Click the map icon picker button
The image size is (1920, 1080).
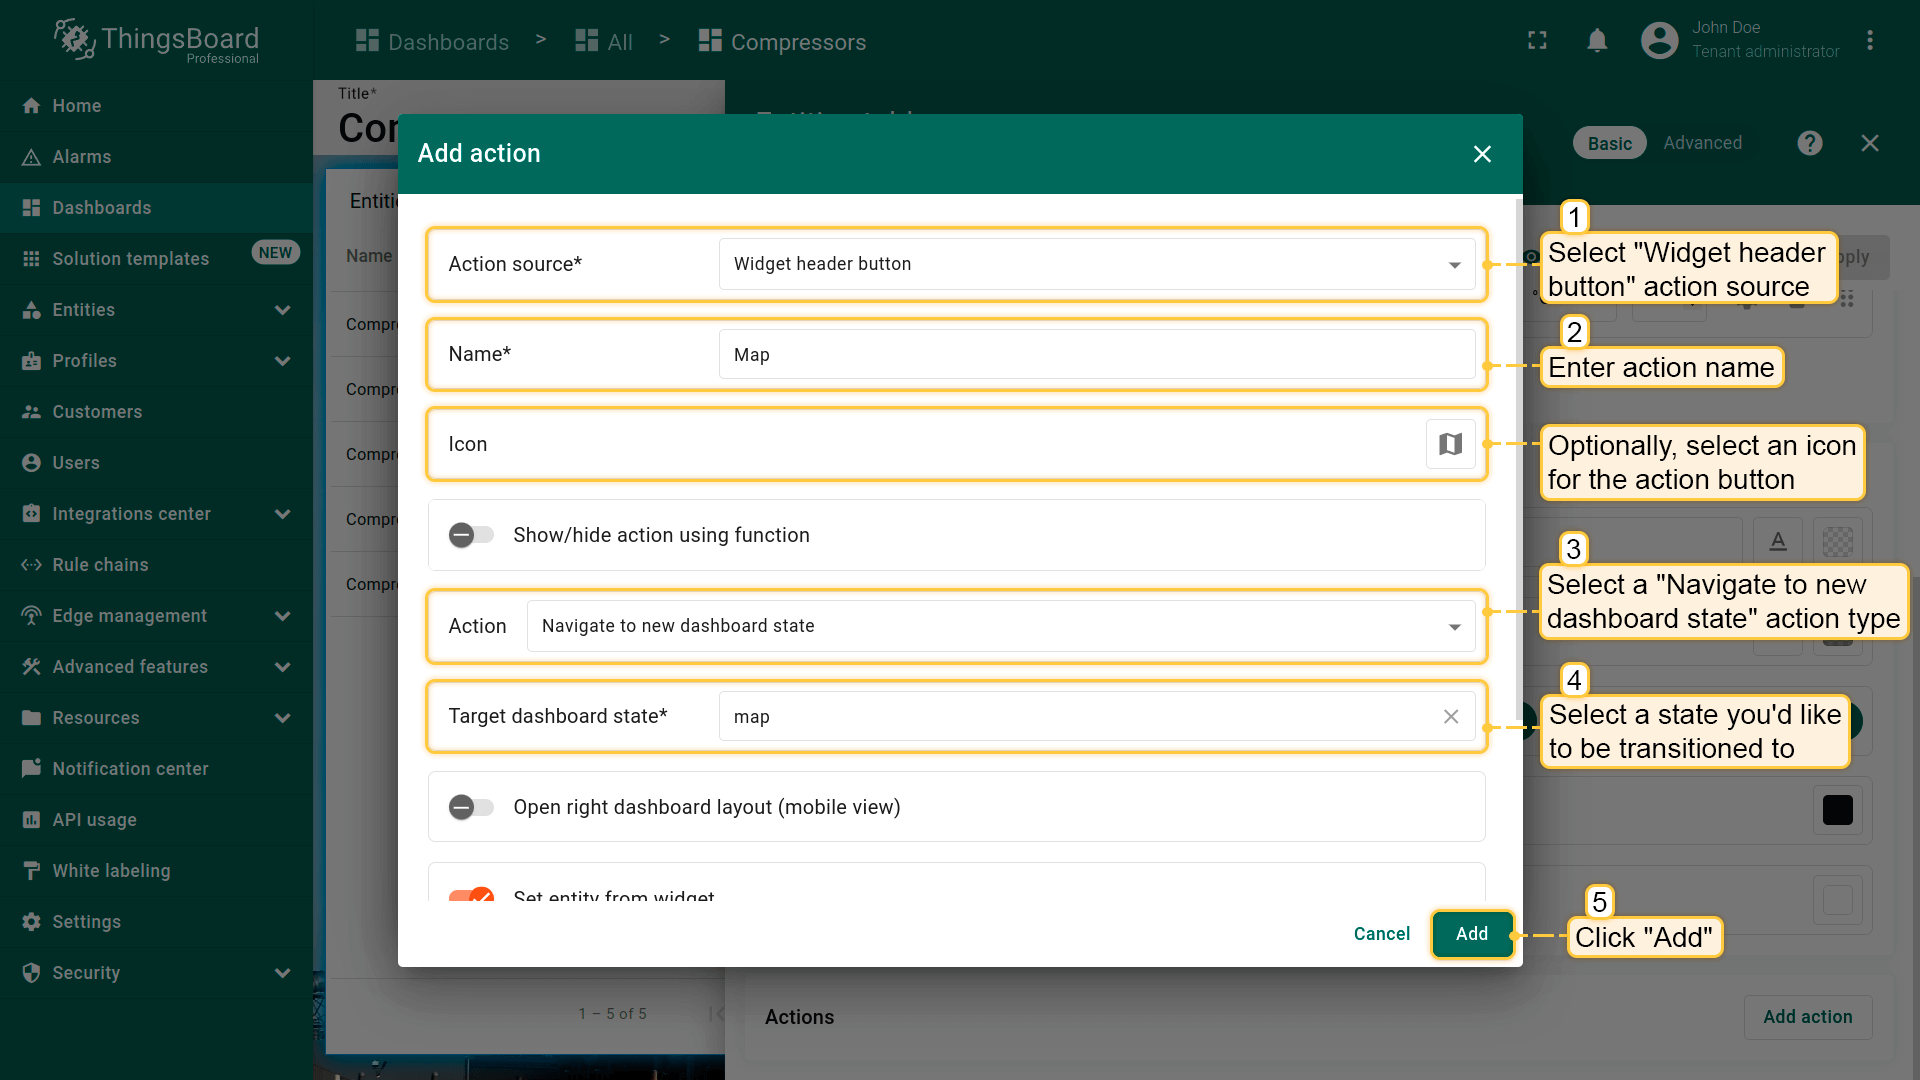(1450, 444)
